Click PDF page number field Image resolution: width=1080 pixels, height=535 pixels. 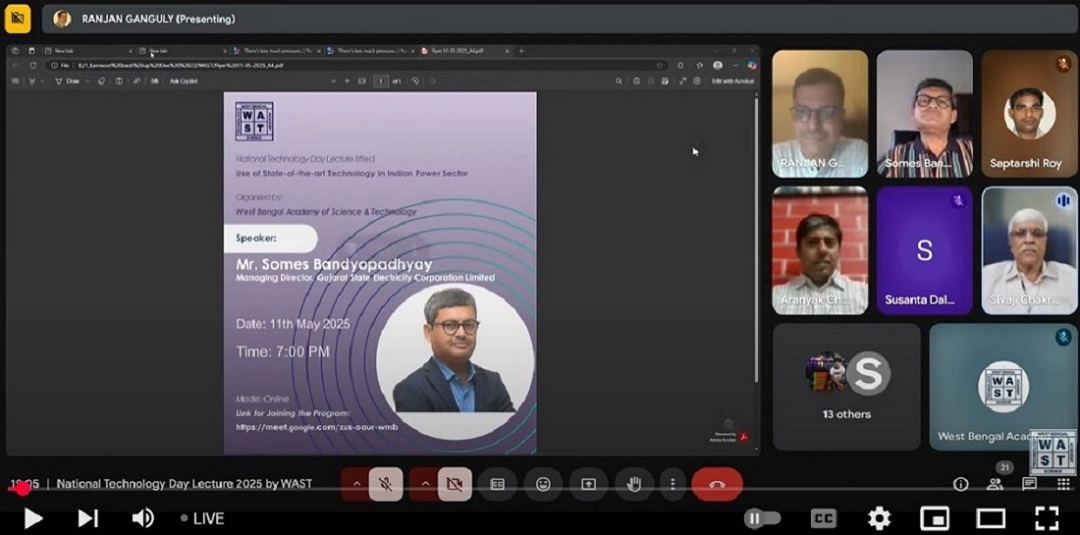coord(381,81)
